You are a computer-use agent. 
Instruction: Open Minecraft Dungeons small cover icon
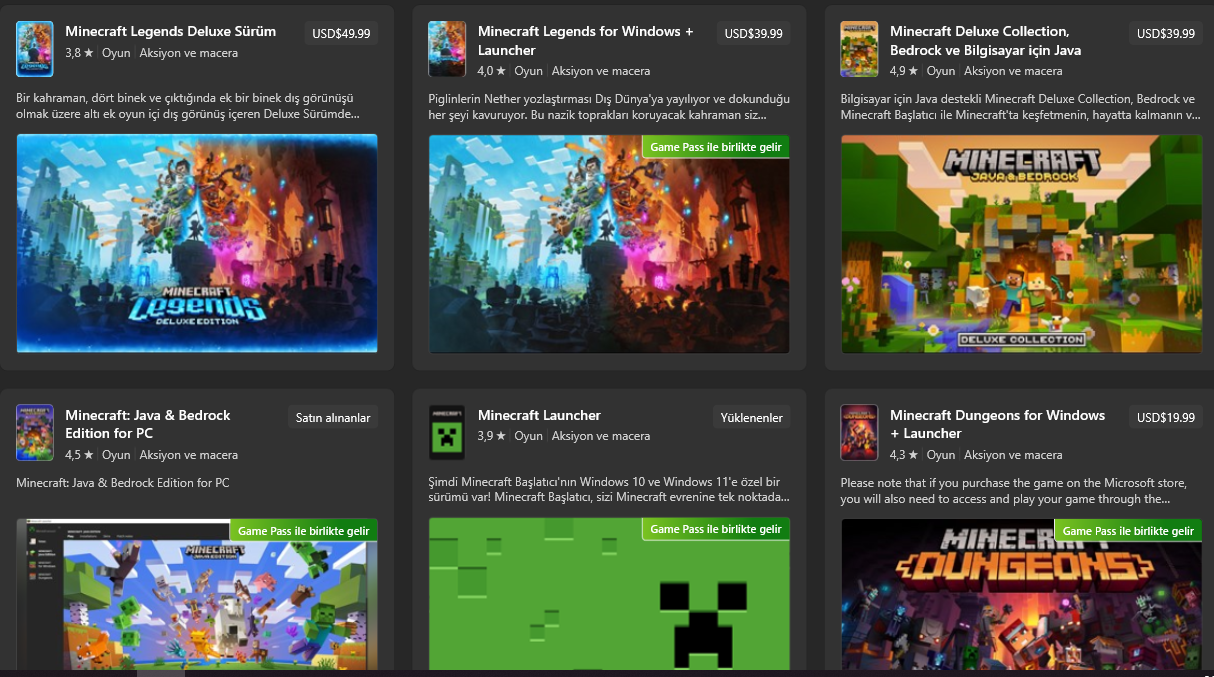tap(859, 433)
